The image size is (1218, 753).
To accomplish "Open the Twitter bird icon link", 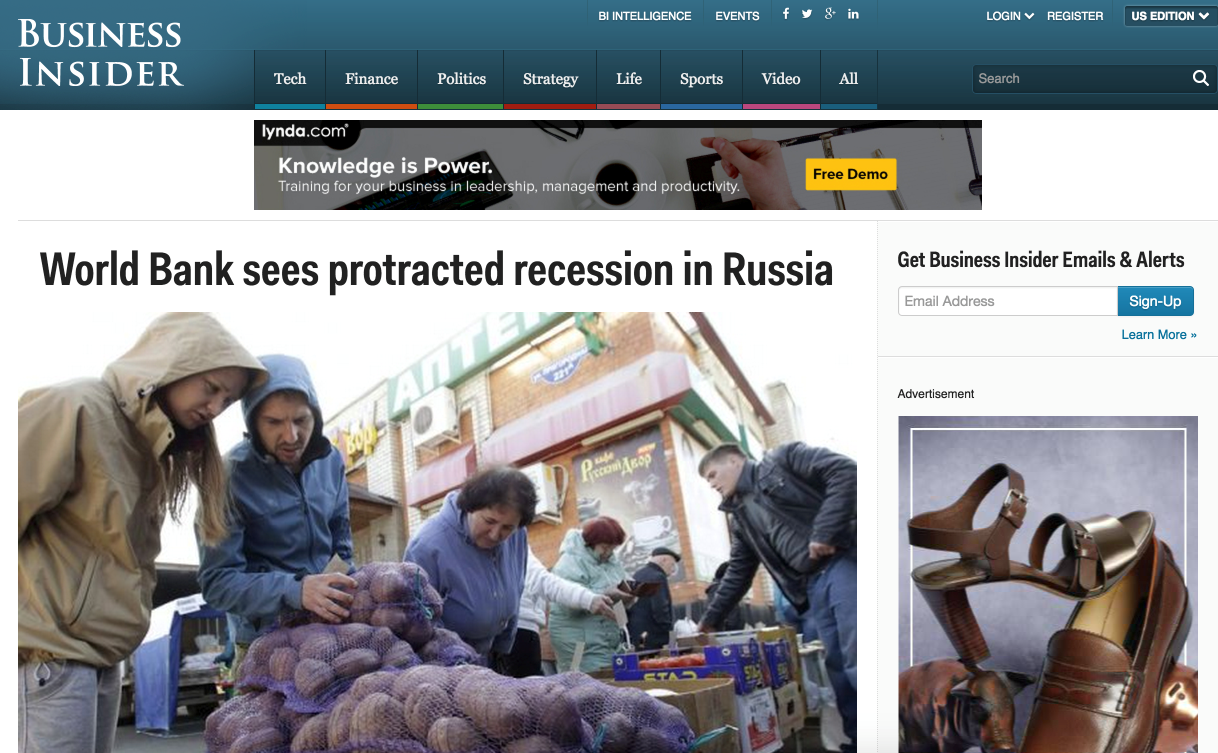I will tap(807, 14).
